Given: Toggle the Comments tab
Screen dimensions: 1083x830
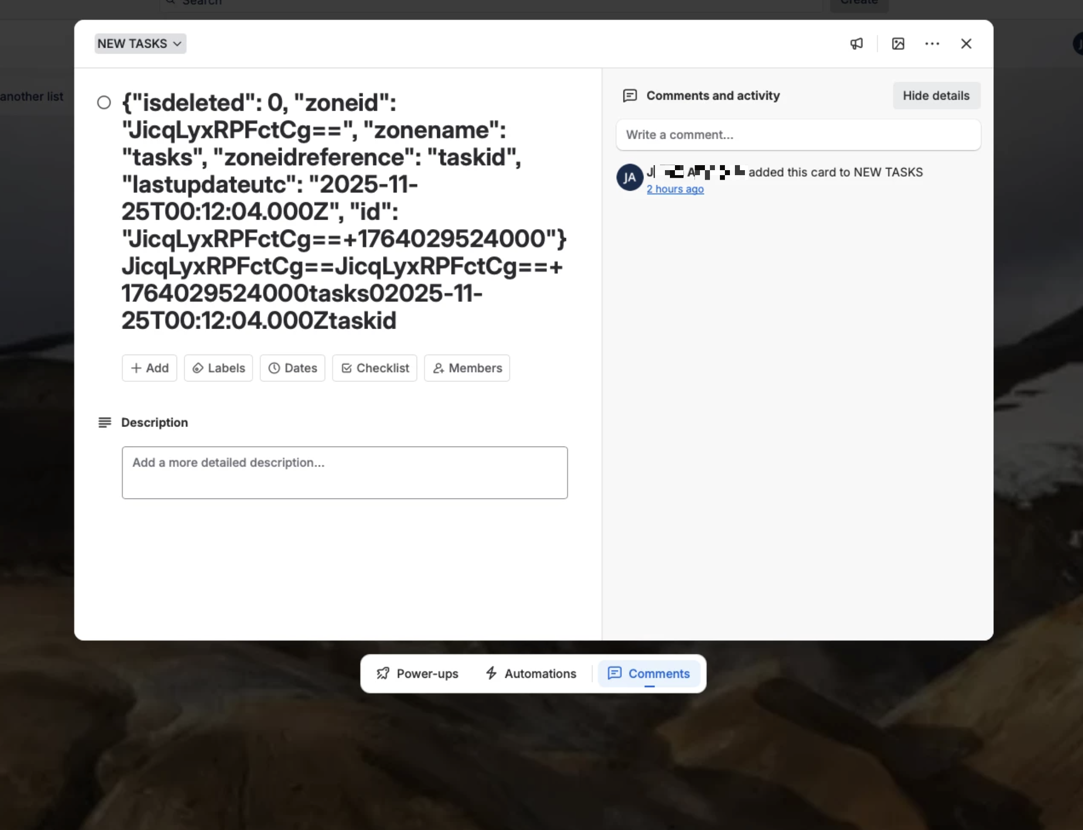Looking at the screenshot, I should [x=649, y=674].
